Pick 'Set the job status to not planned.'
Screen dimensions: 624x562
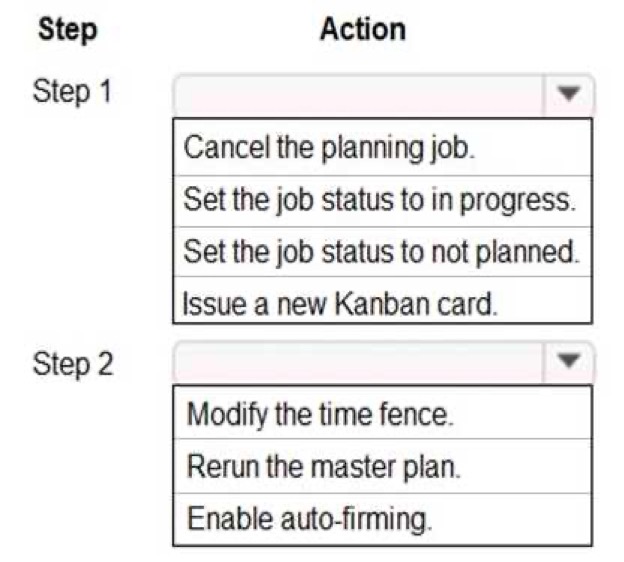pyautogui.click(x=382, y=252)
